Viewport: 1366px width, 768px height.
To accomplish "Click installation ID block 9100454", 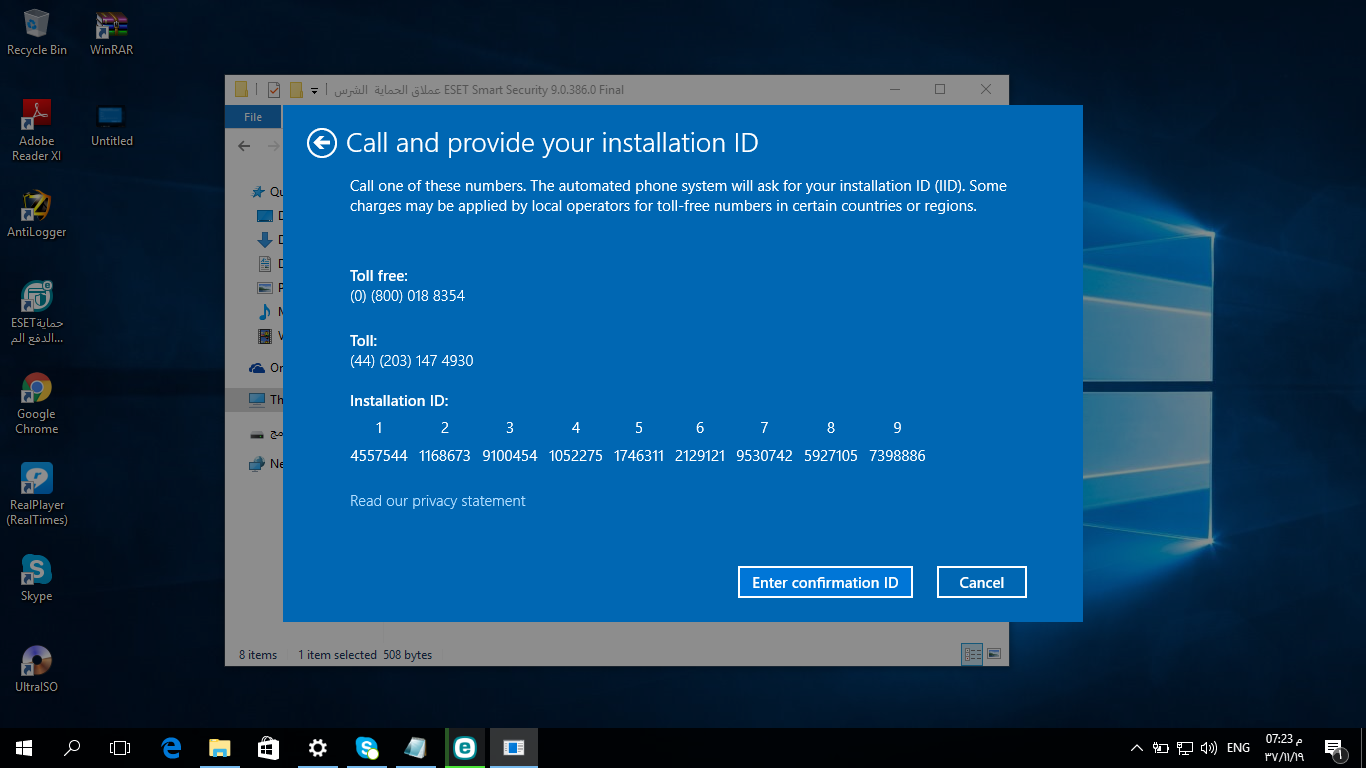I will tap(510, 456).
